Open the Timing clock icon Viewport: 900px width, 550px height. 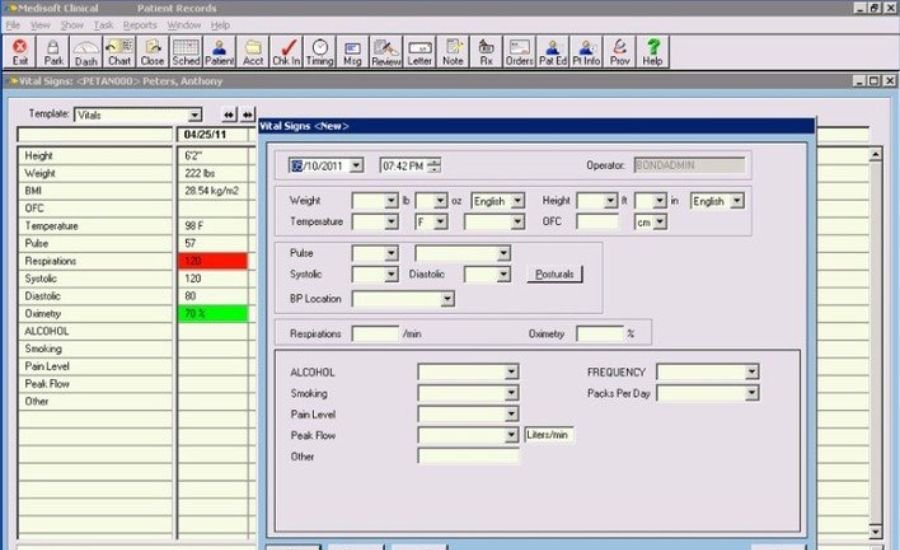tap(320, 52)
